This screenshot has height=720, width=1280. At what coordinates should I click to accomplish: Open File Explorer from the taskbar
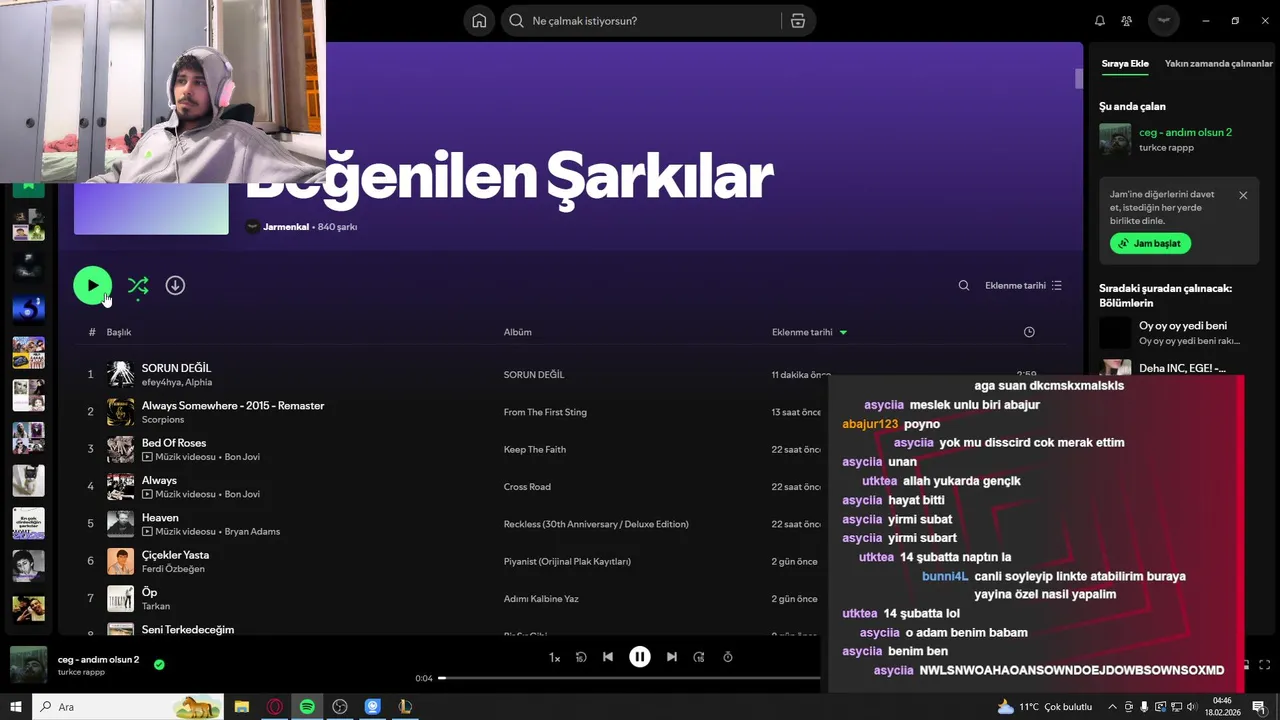(x=242, y=707)
